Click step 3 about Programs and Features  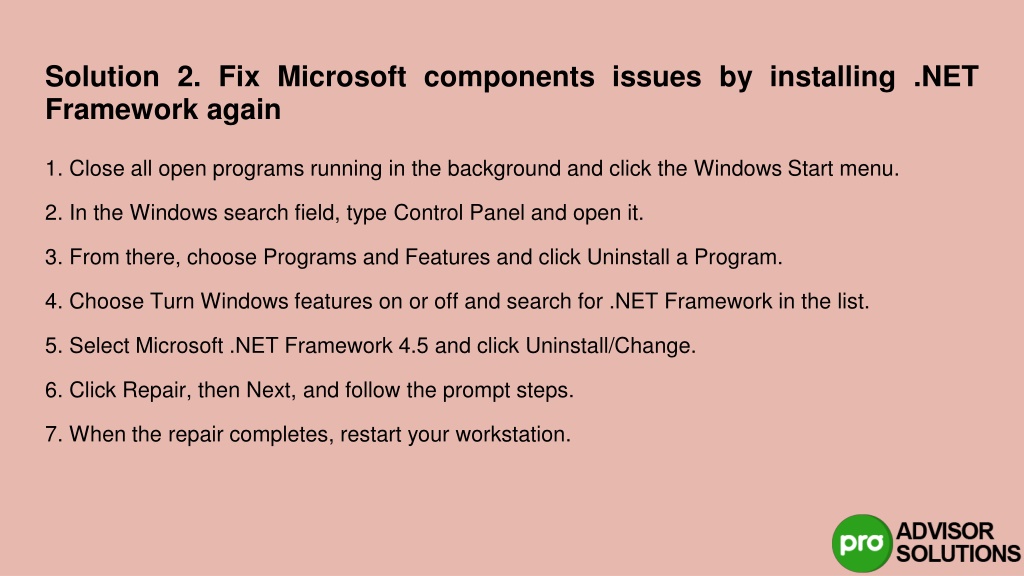click(x=413, y=257)
